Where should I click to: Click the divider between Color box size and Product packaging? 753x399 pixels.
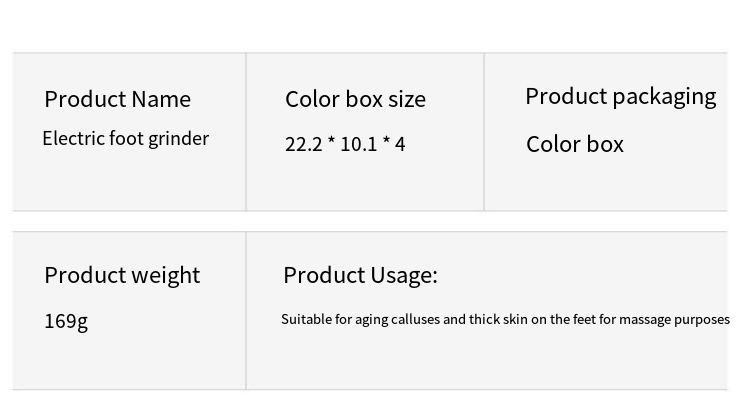(x=484, y=132)
